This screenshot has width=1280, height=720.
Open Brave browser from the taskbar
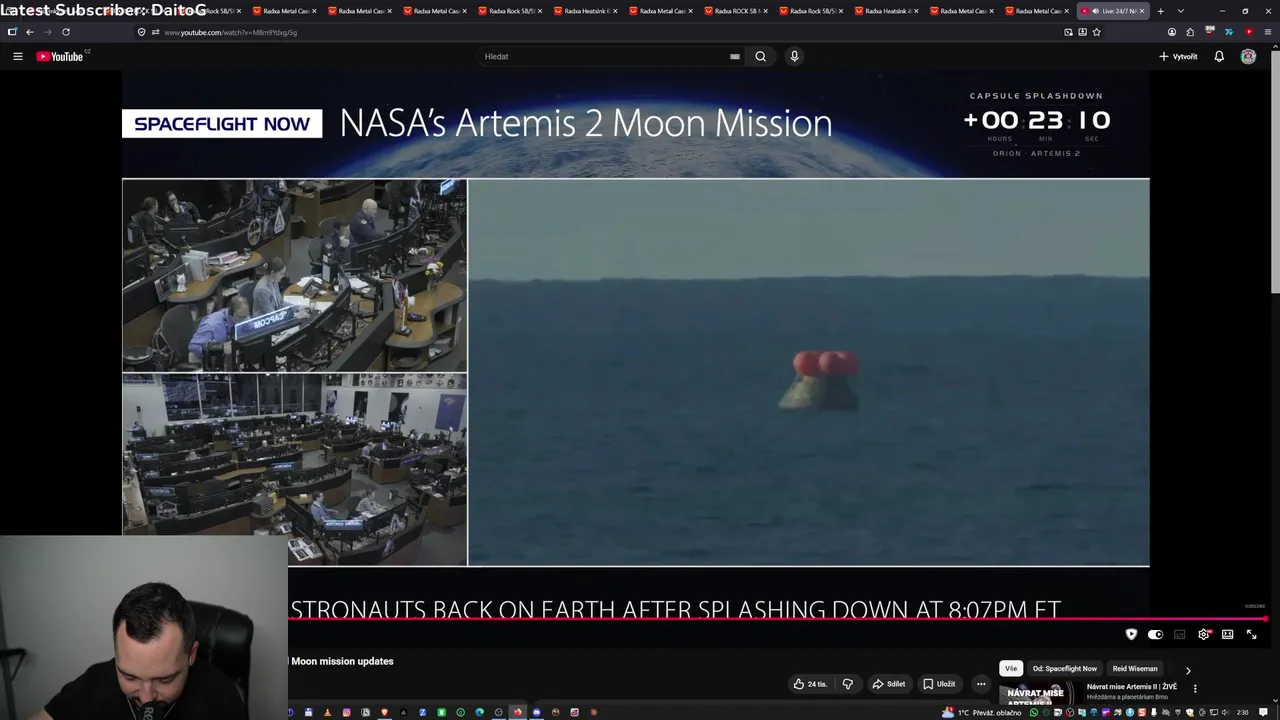[385, 712]
